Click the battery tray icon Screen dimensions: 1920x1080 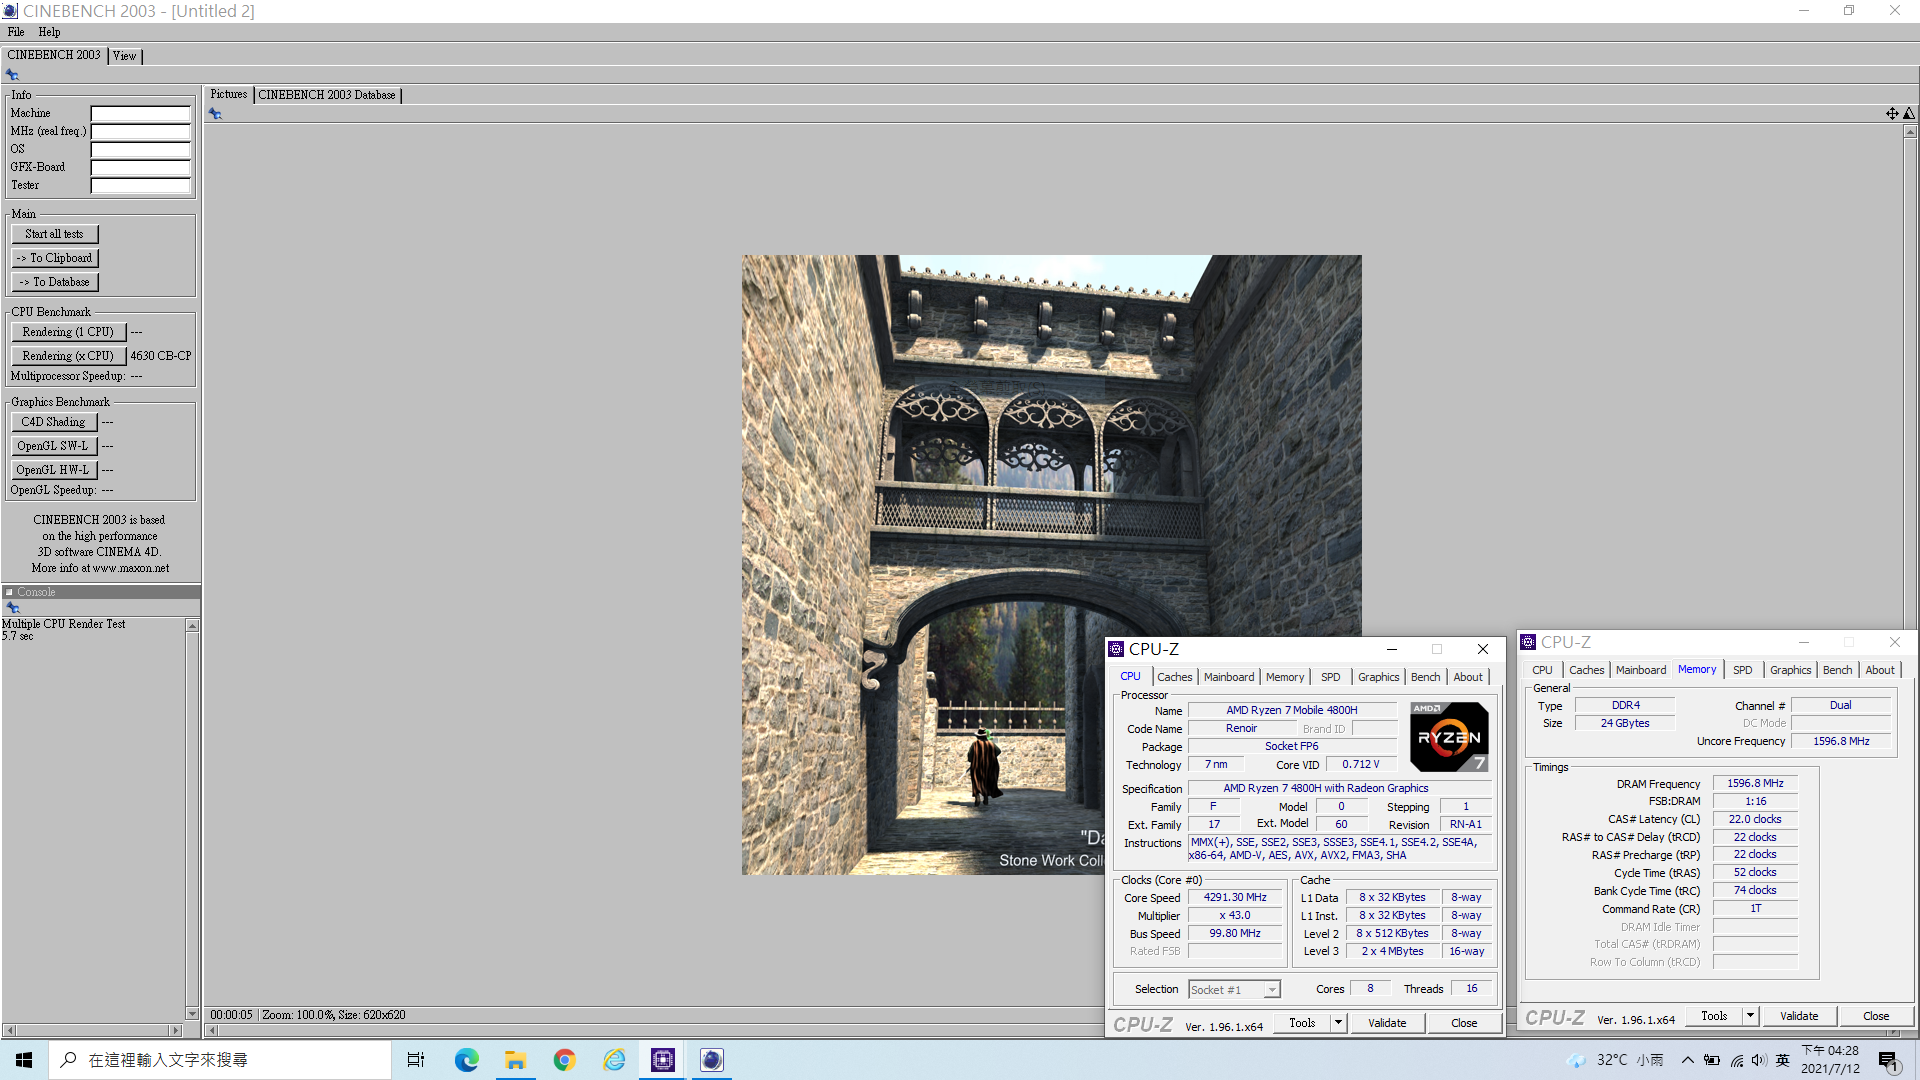[1712, 1060]
